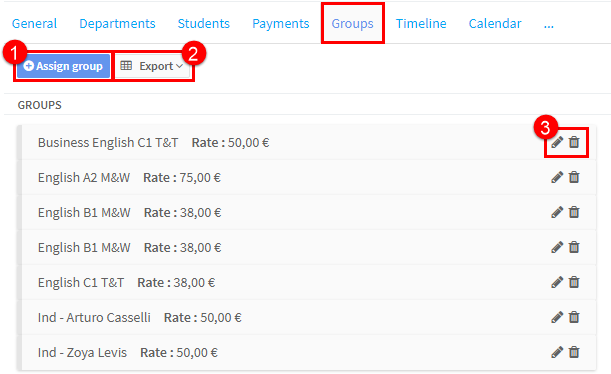Delete the Ind - Zoya Levis group

(574, 352)
